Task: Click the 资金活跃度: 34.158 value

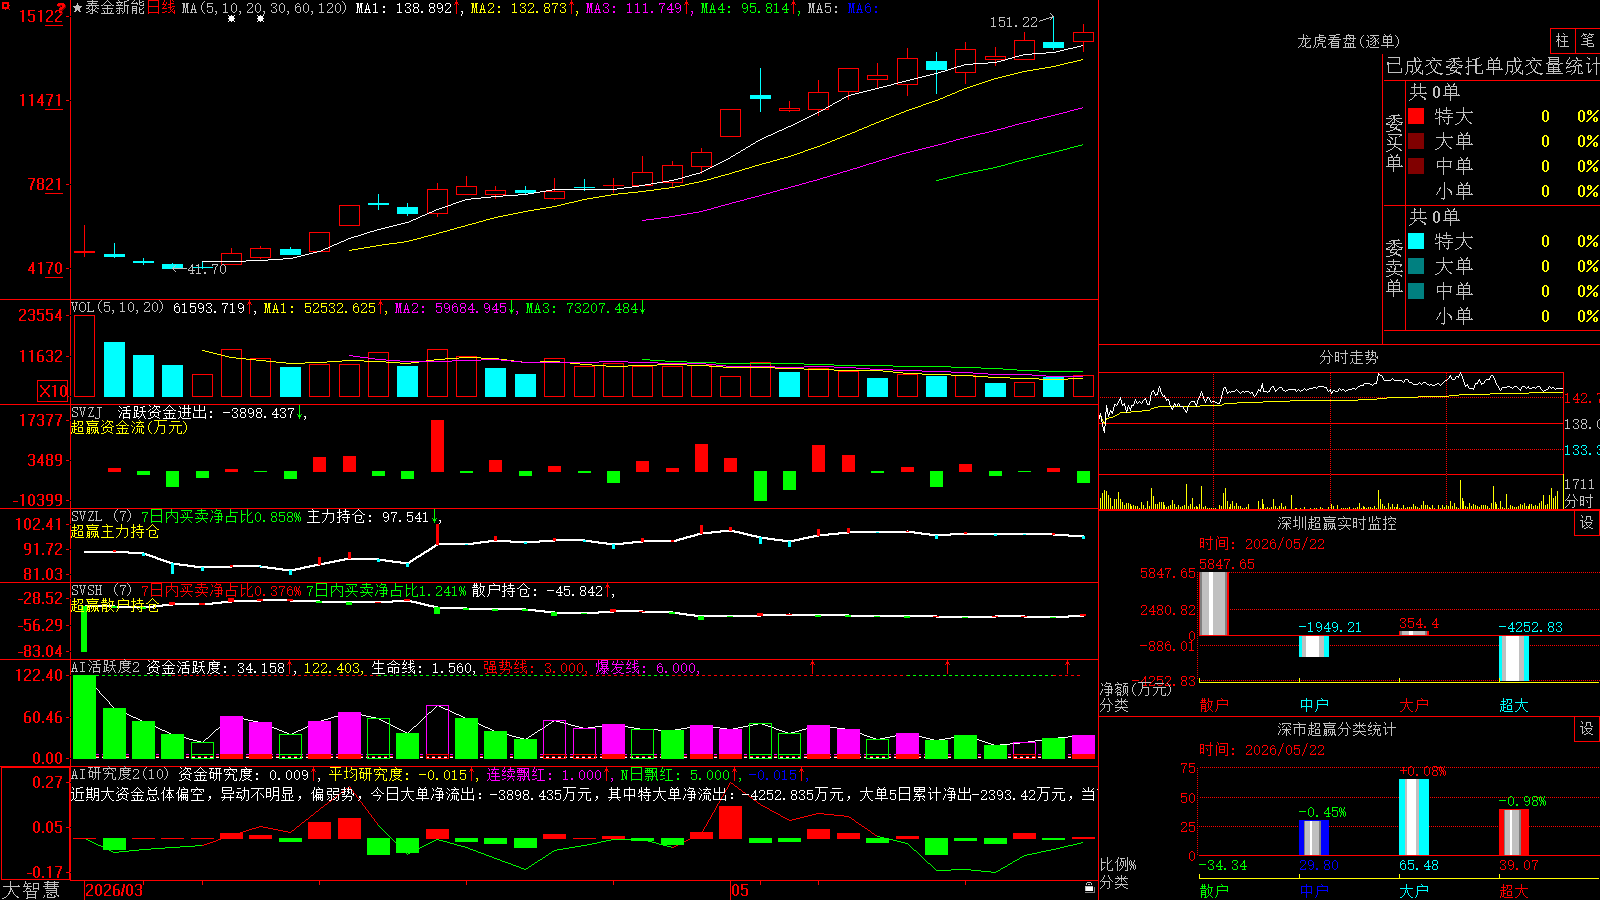Action: [216, 667]
